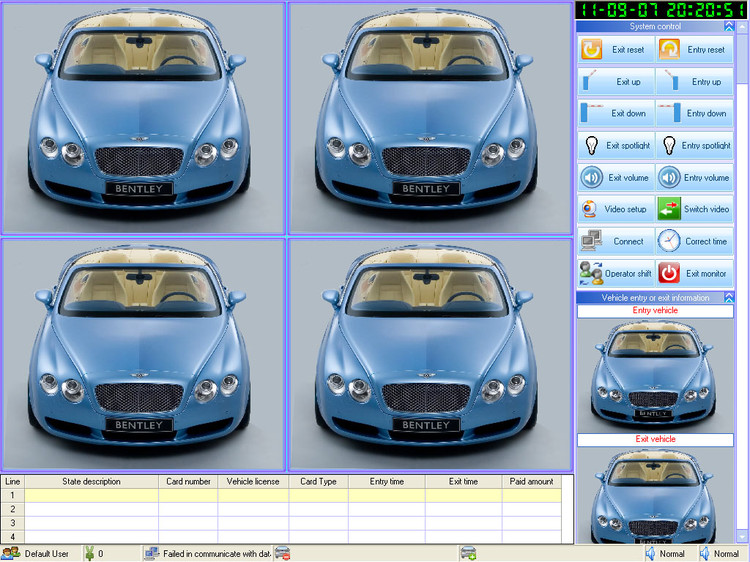The height and width of the screenshot is (562, 750).
Task: Click scrollbar down arrow in right panel
Action: [742, 538]
